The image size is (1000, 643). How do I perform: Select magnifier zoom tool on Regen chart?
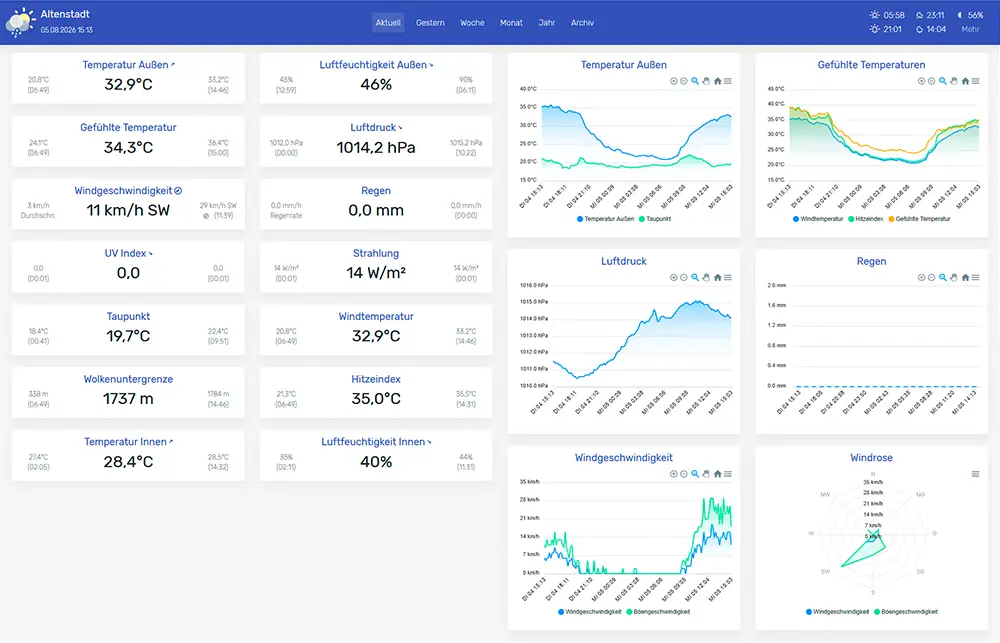(943, 277)
